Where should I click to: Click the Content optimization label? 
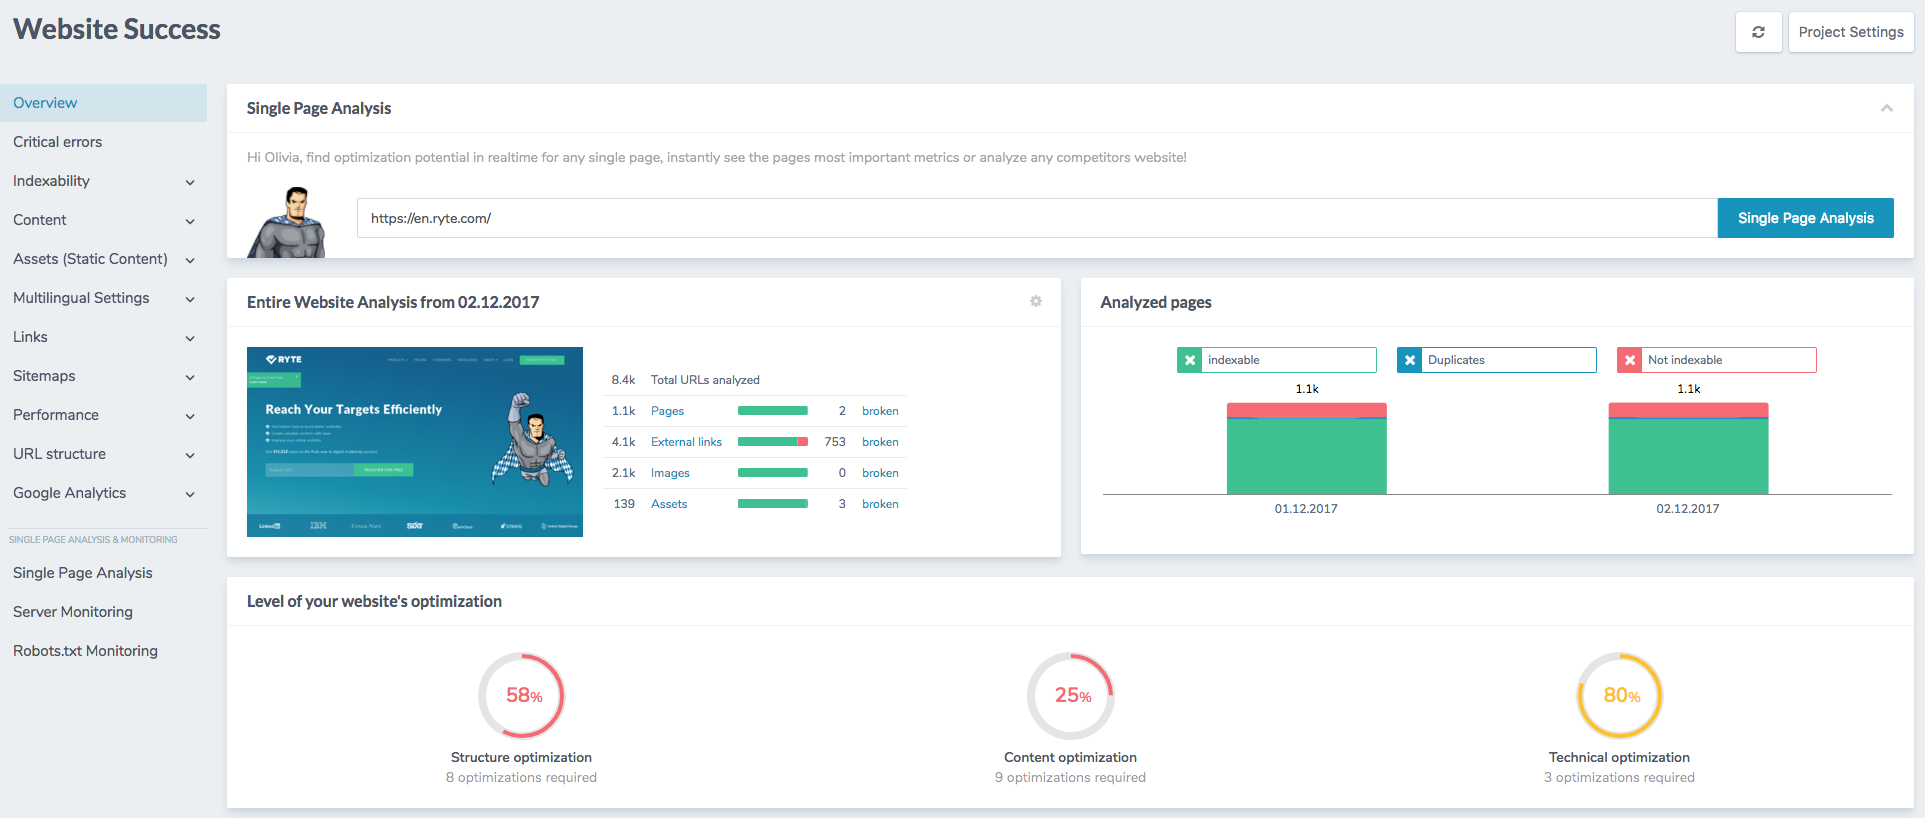1070,757
